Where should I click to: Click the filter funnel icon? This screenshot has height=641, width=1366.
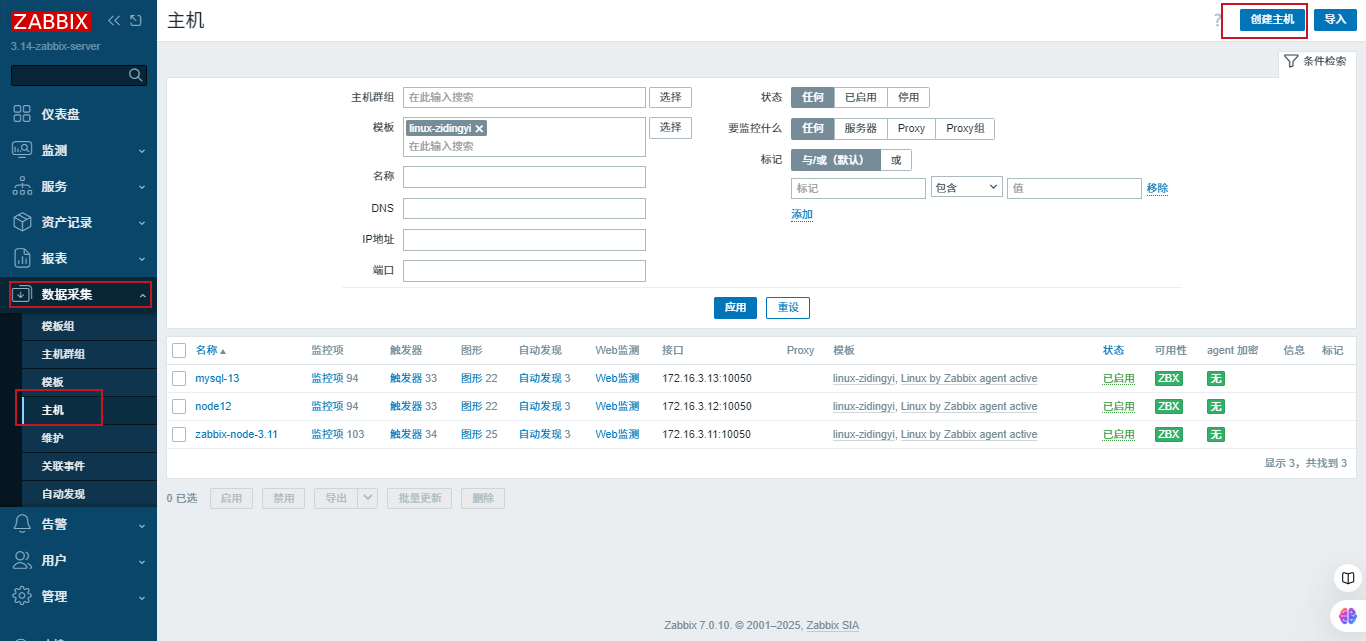pos(1291,61)
